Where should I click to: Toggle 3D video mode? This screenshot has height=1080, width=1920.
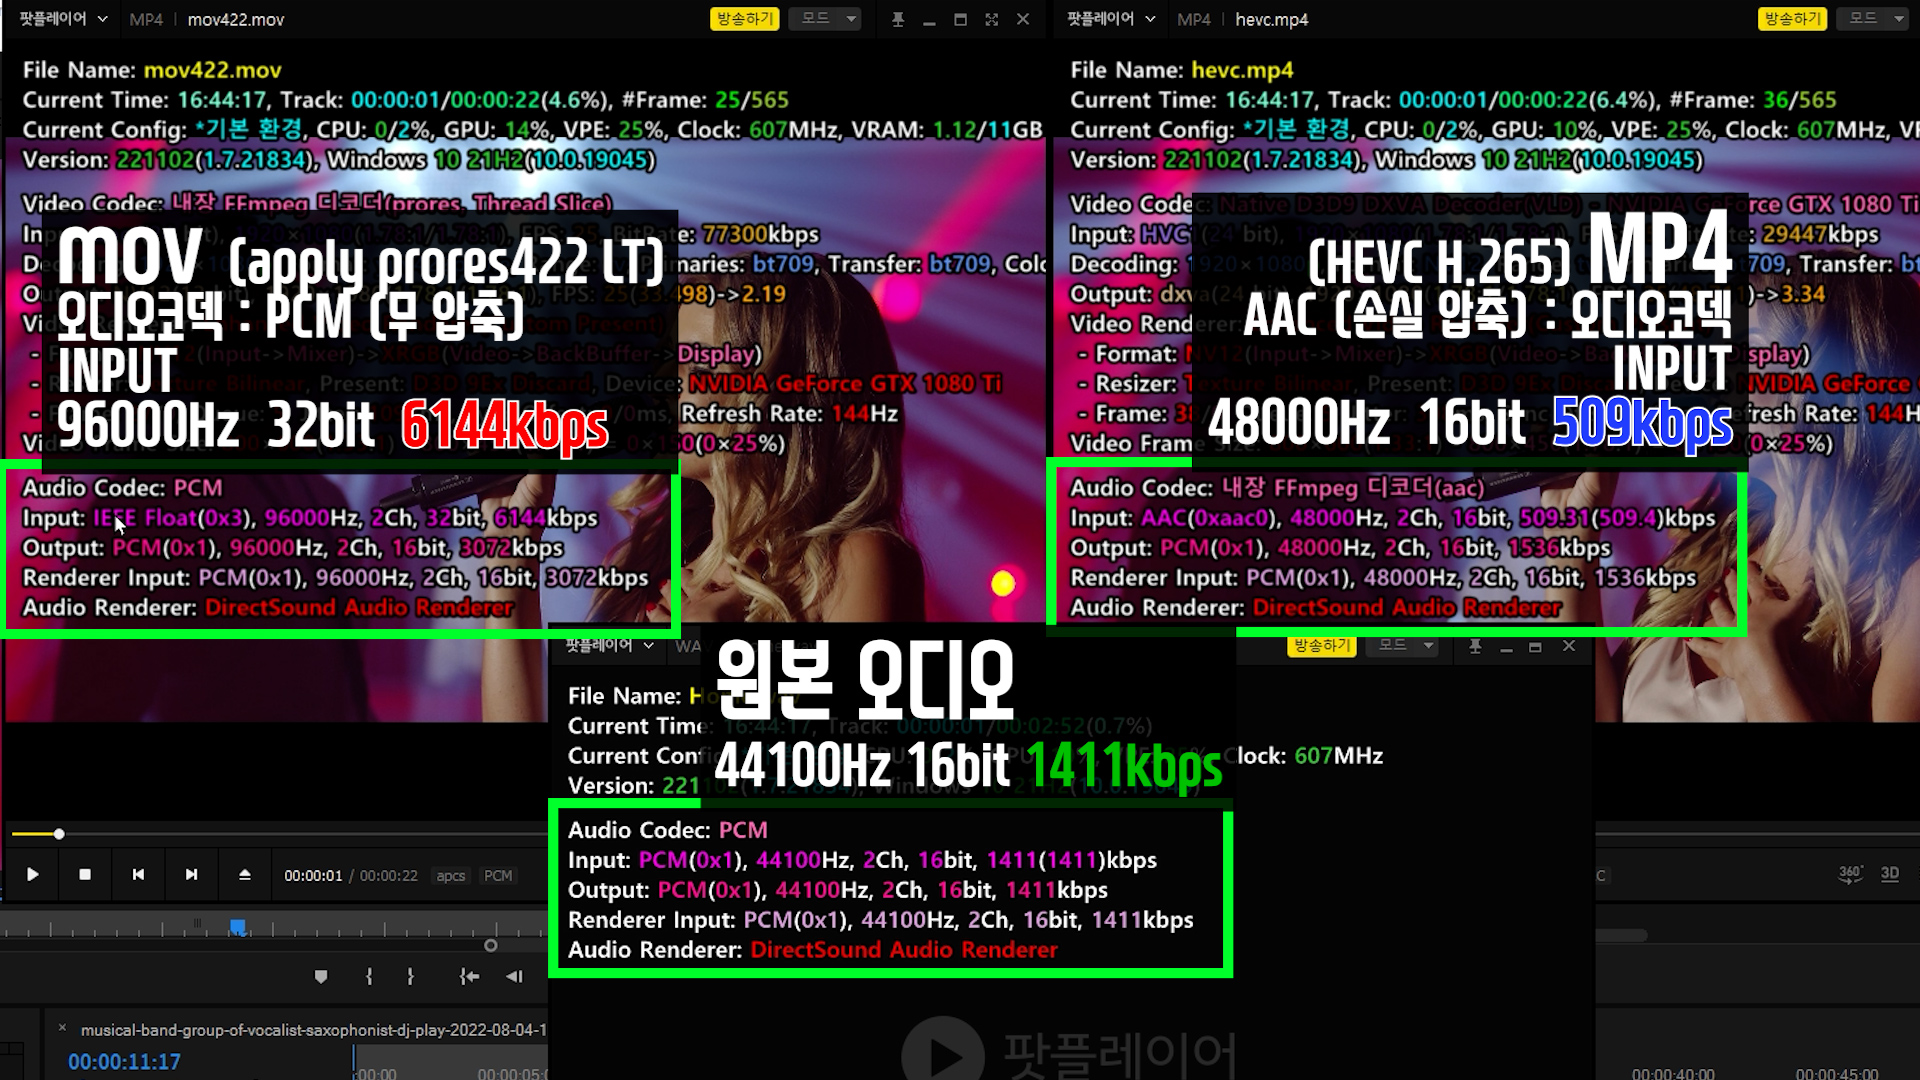1889,874
